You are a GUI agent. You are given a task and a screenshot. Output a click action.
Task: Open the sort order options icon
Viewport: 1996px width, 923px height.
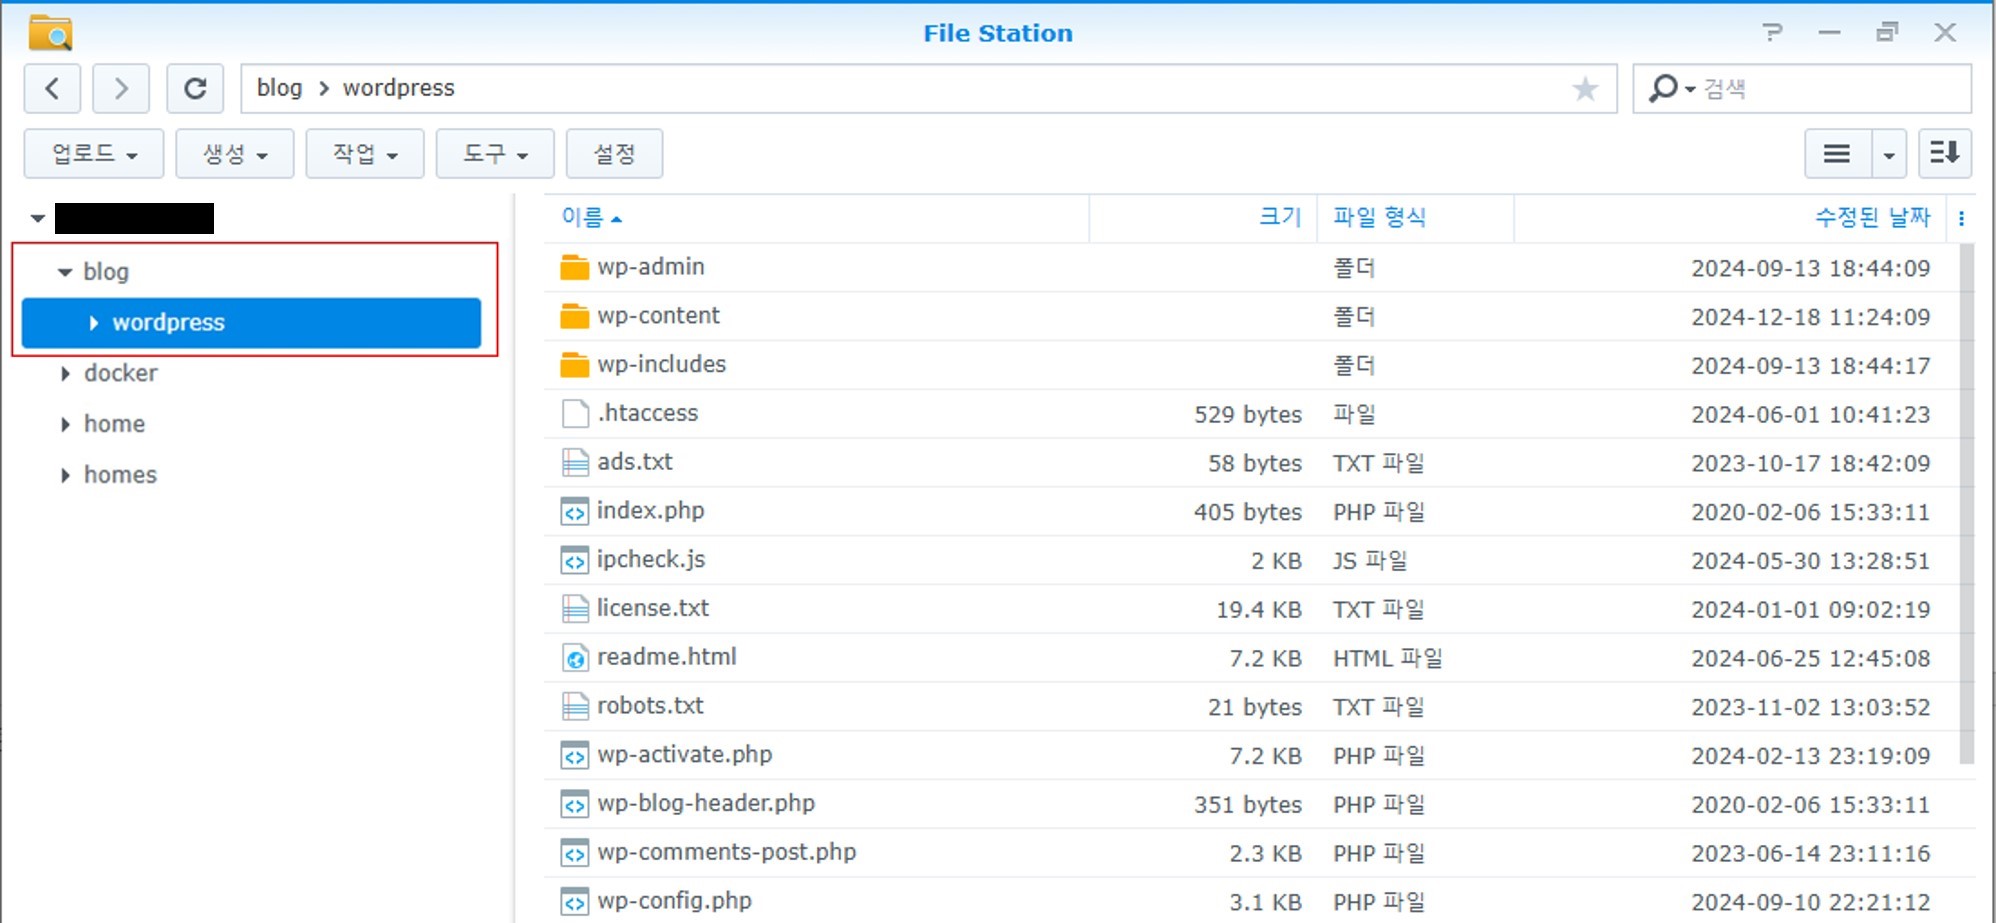[1945, 154]
